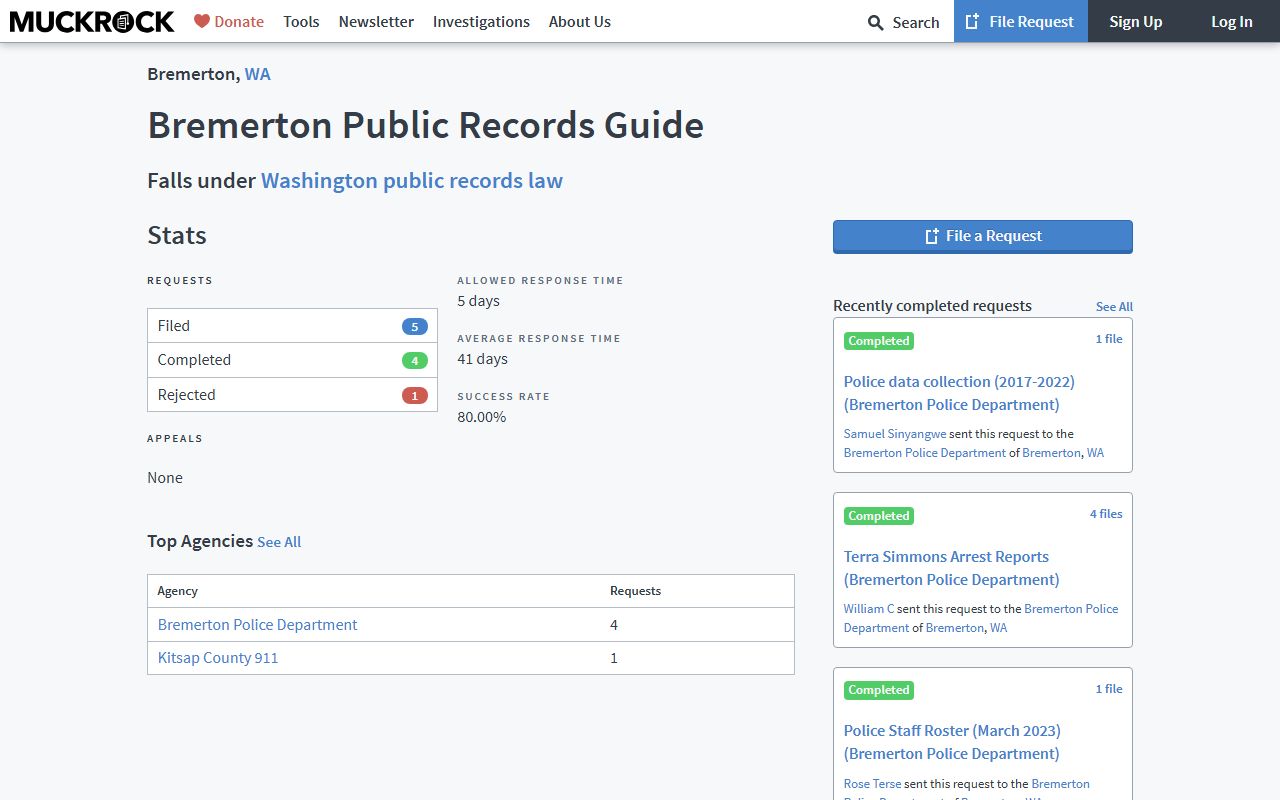Visit Rose Terse's user profile
The height and width of the screenshot is (800, 1280).
[872, 784]
